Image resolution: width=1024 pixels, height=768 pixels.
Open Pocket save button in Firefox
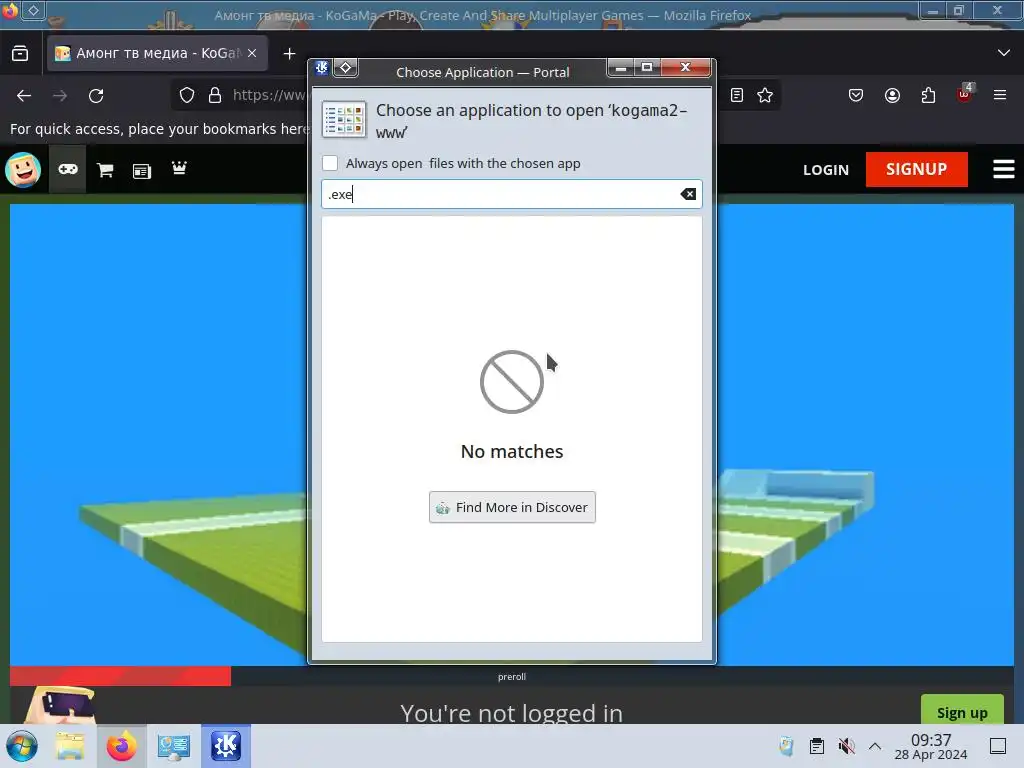pyautogui.click(x=856, y=95)
